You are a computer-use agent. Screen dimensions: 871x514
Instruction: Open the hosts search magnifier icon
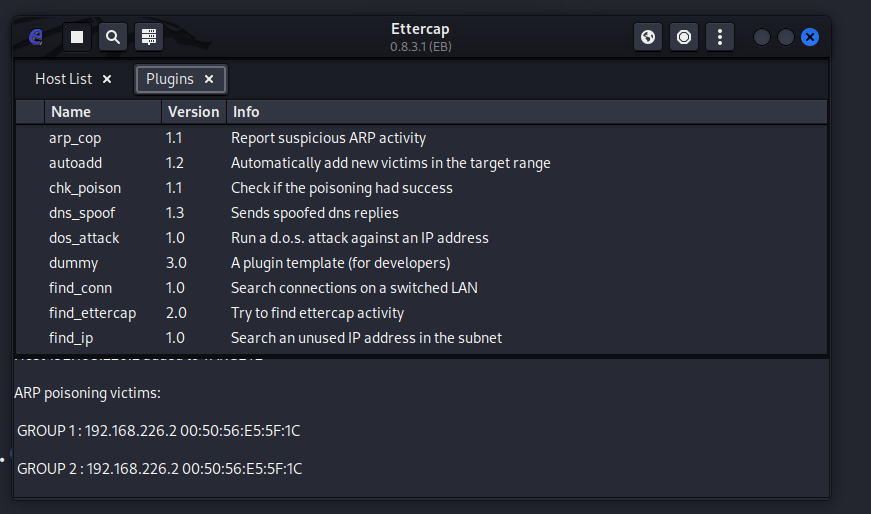pos(113,37)
